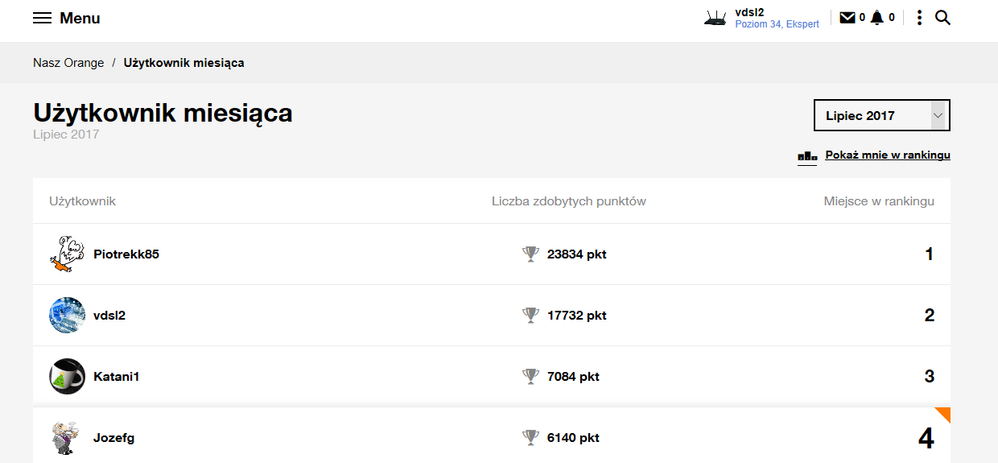Click Pokaż mnie w rankingu link
Screen dimensions: 998x463
click(887, 155)
